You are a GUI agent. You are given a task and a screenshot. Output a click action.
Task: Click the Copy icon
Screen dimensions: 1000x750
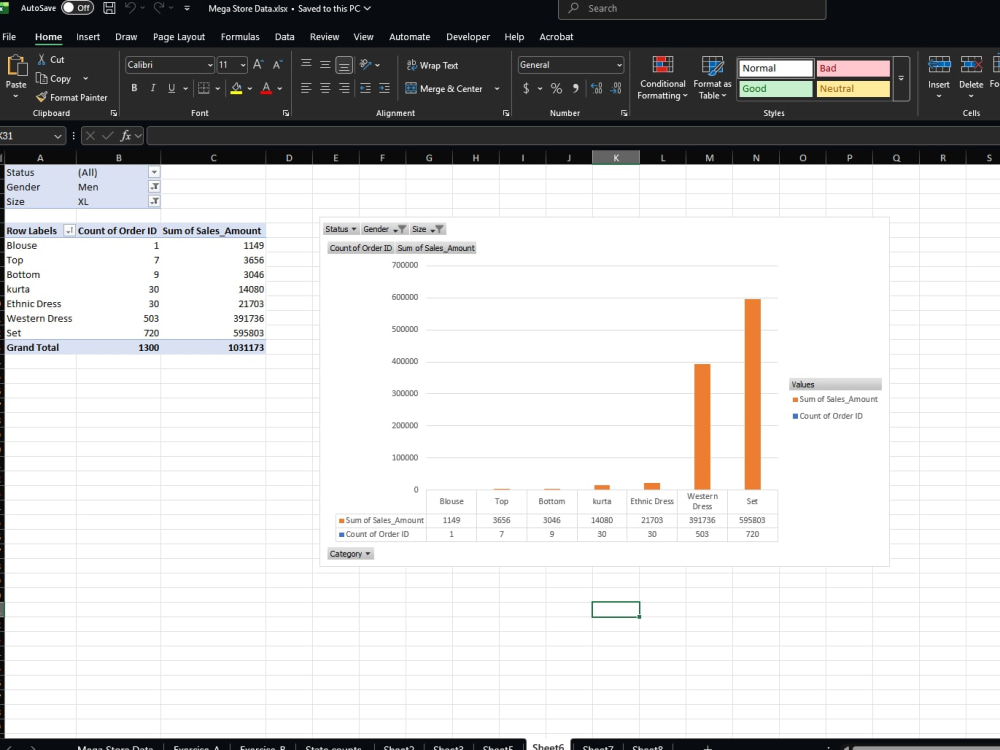(x=42, y=78)
